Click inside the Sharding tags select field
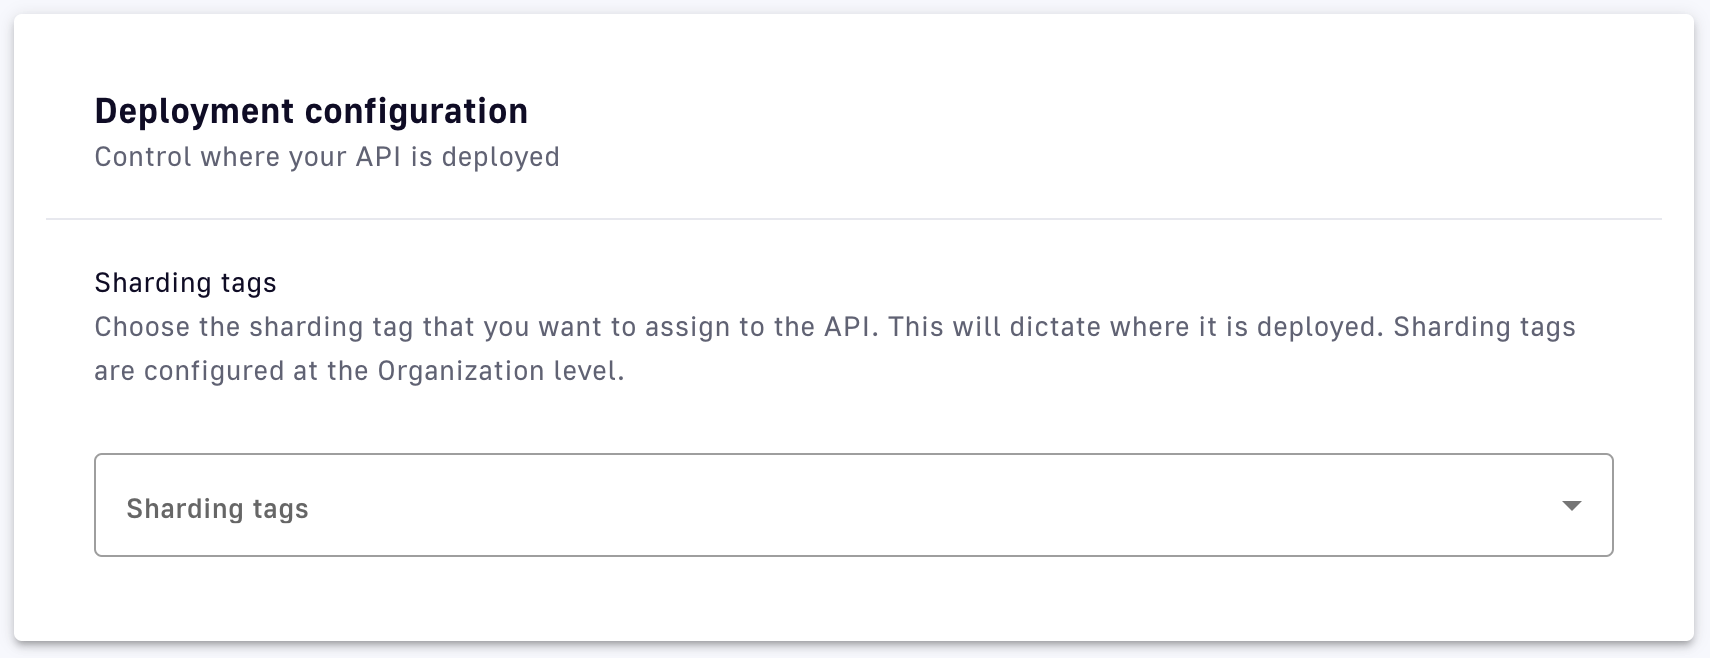This screenshot has height=658, width=1710. (853, 505)
